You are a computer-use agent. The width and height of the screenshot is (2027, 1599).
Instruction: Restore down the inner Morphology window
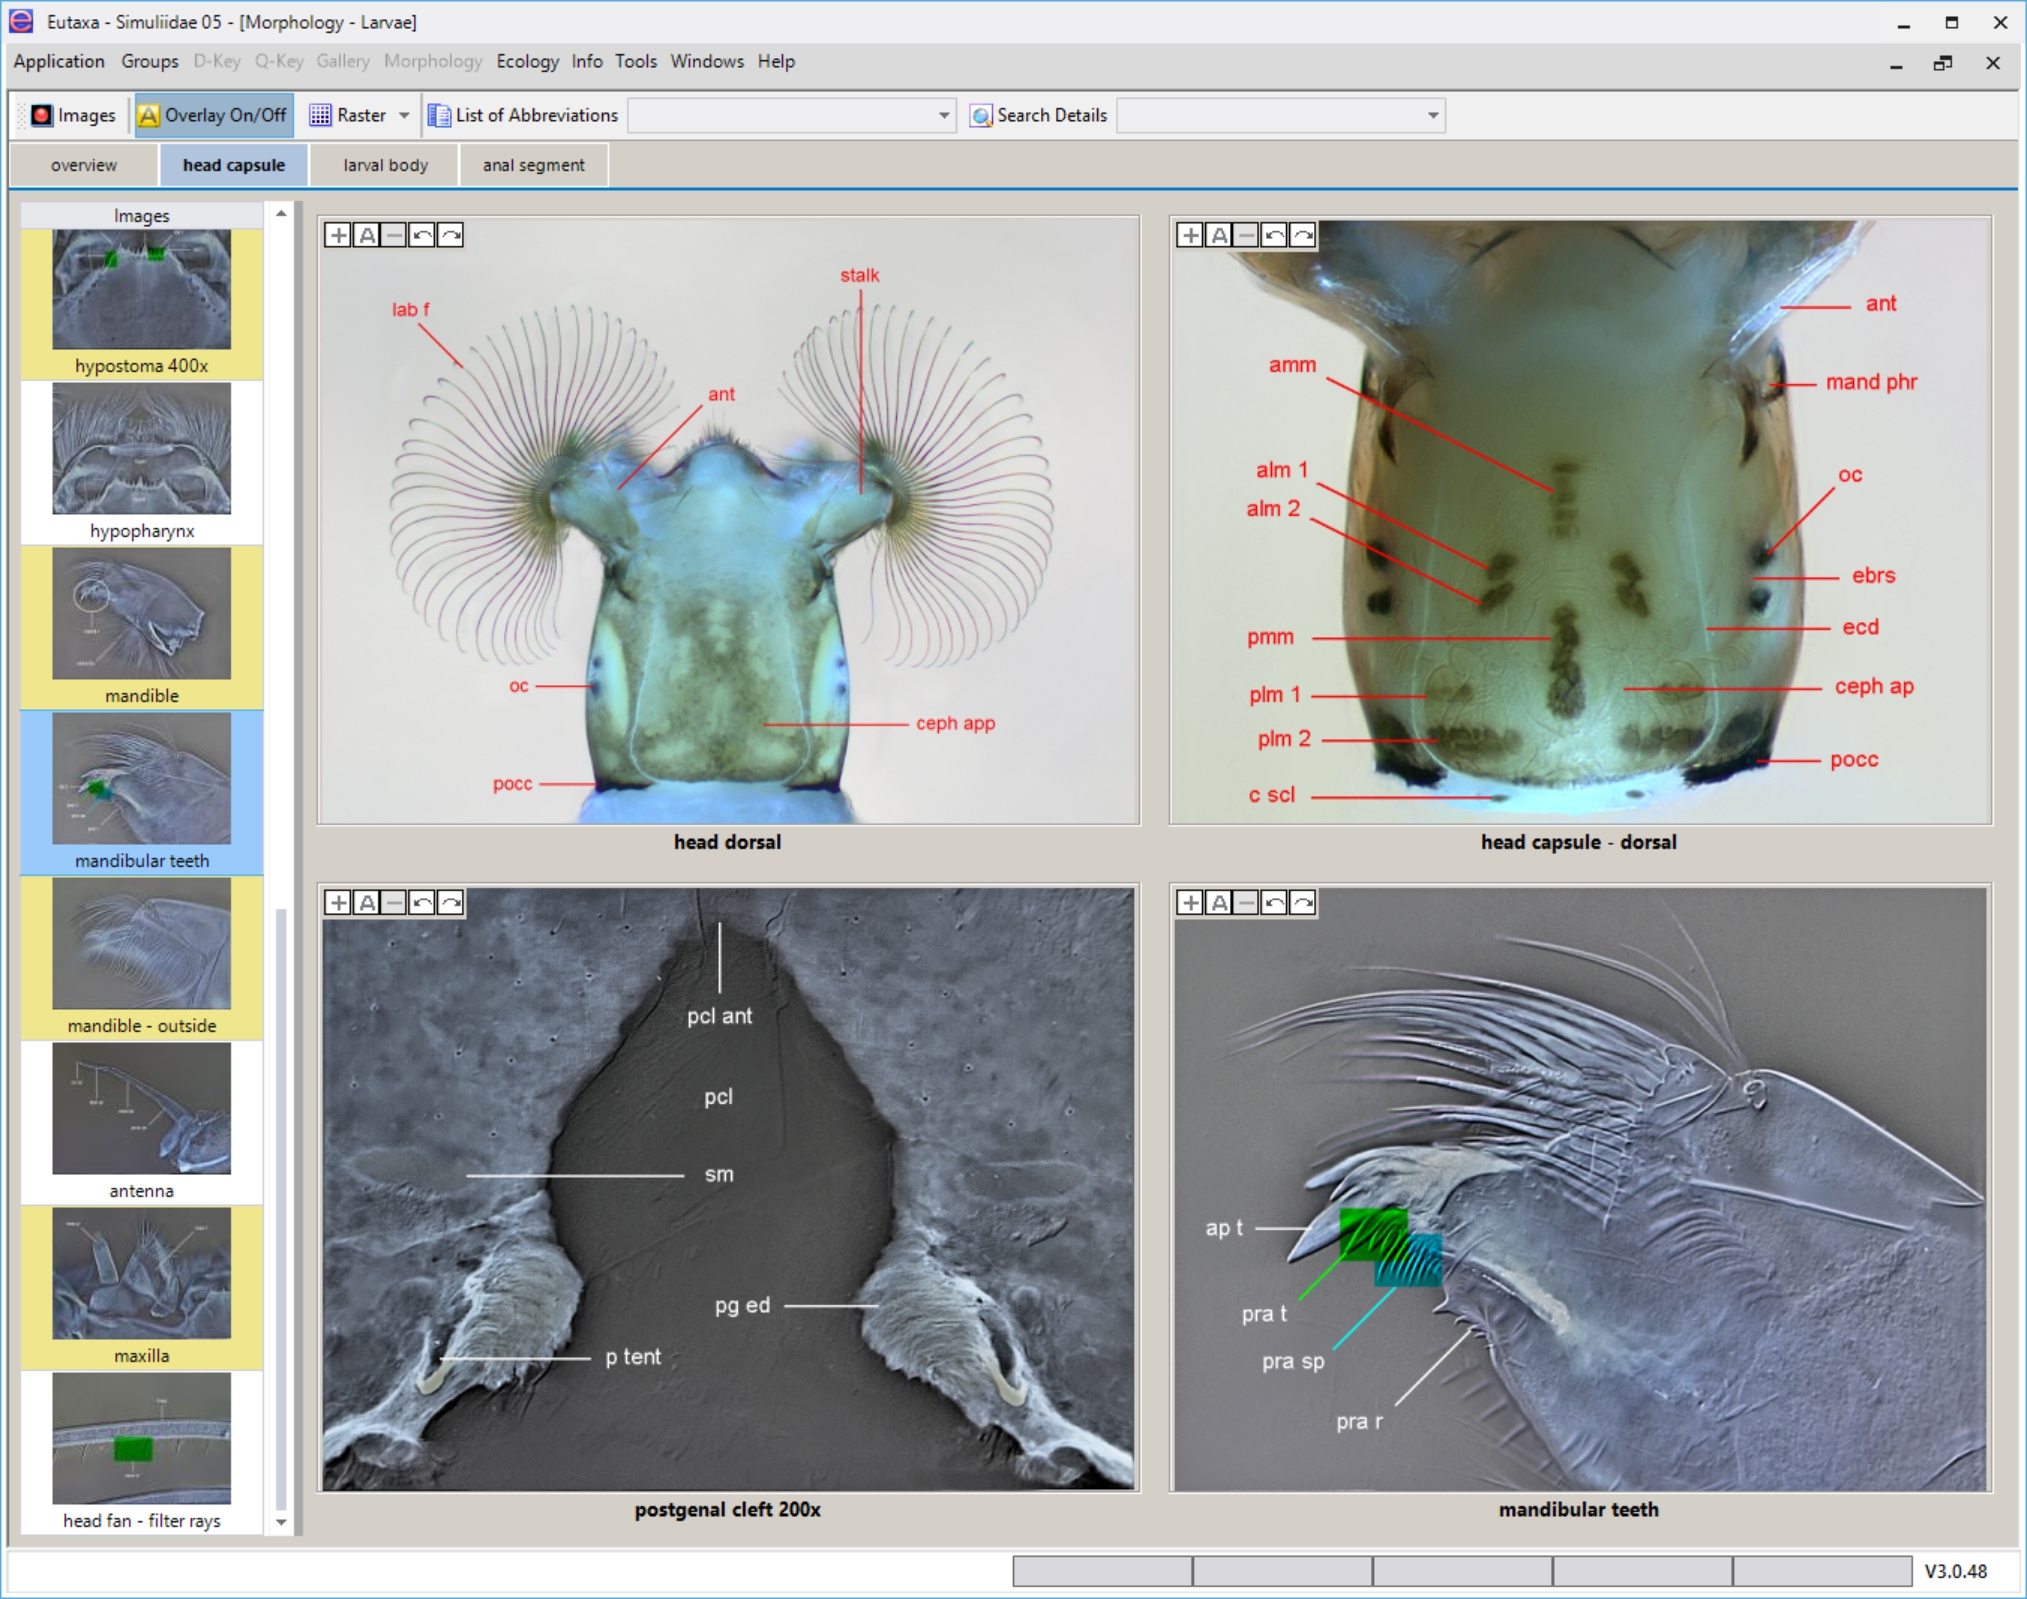coord(1943,63)
